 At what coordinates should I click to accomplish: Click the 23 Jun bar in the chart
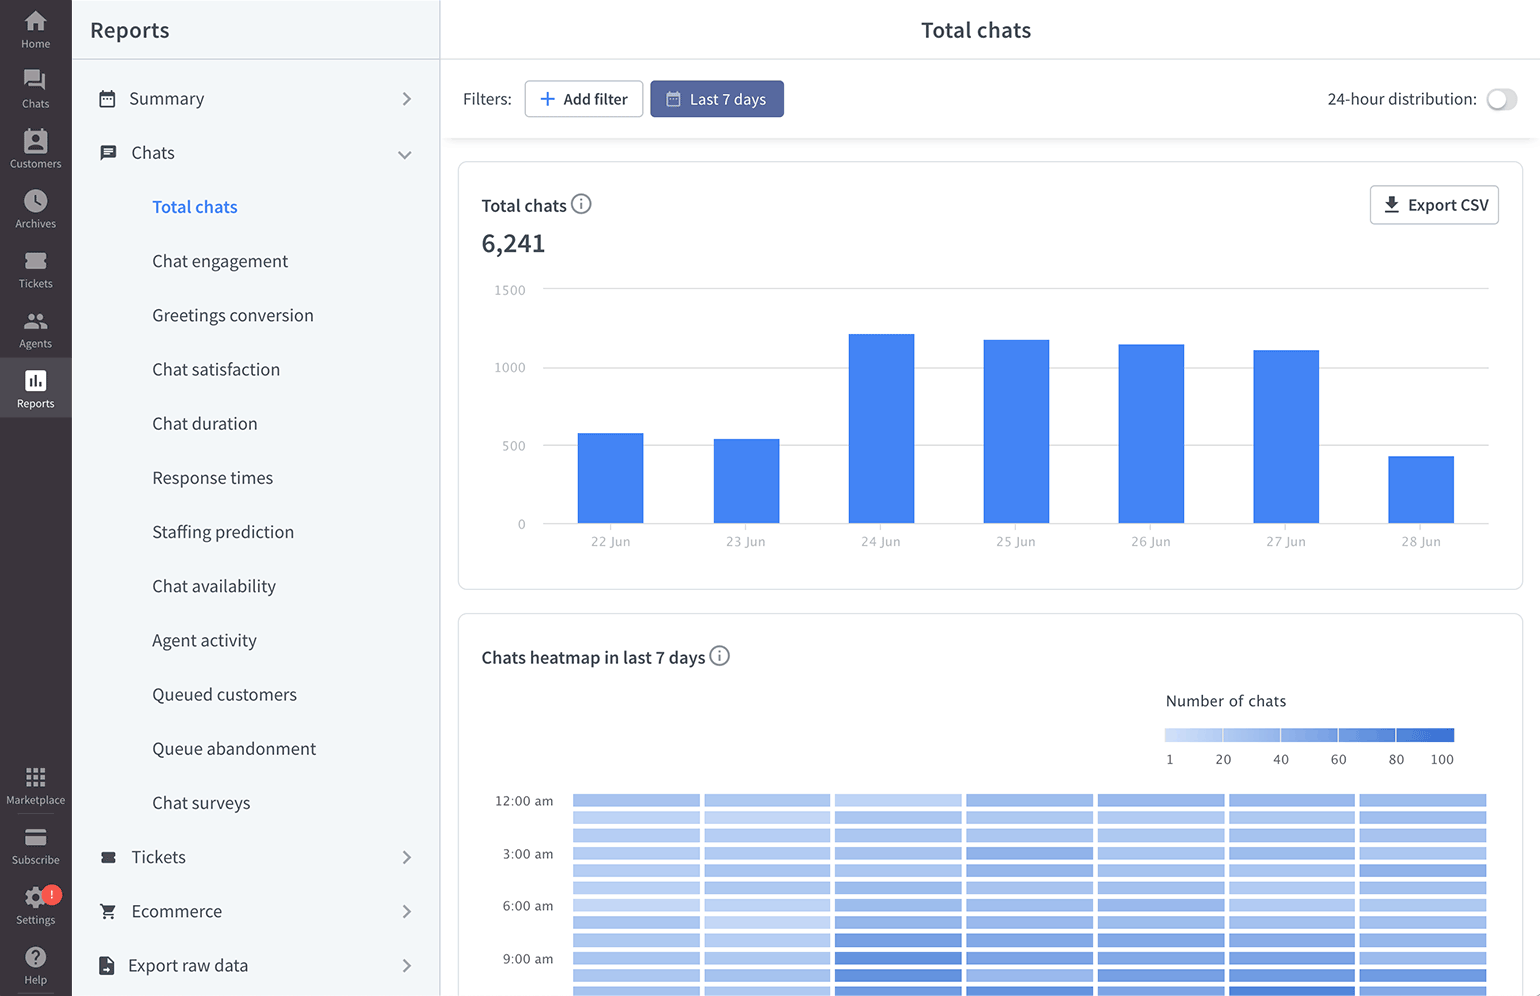746,481
